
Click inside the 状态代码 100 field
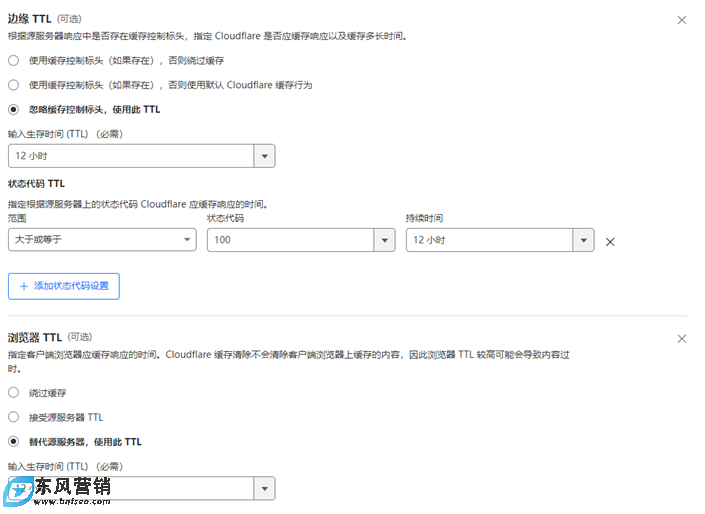coord(290,240)
